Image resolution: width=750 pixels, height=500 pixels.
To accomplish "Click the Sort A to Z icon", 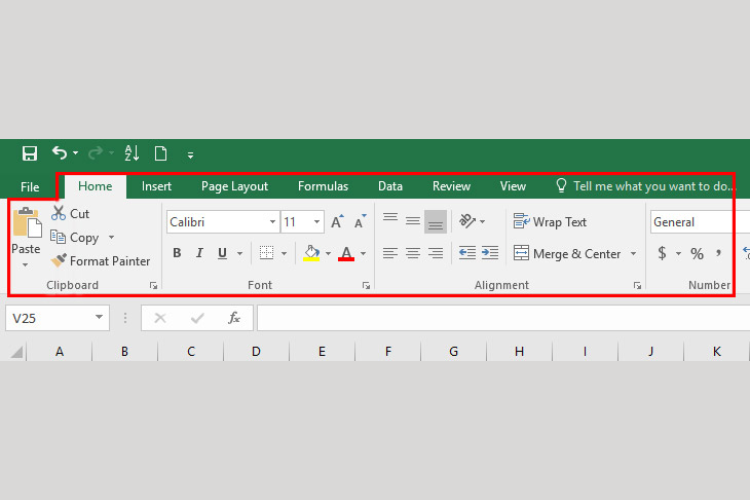I will [x=132, y=153].
